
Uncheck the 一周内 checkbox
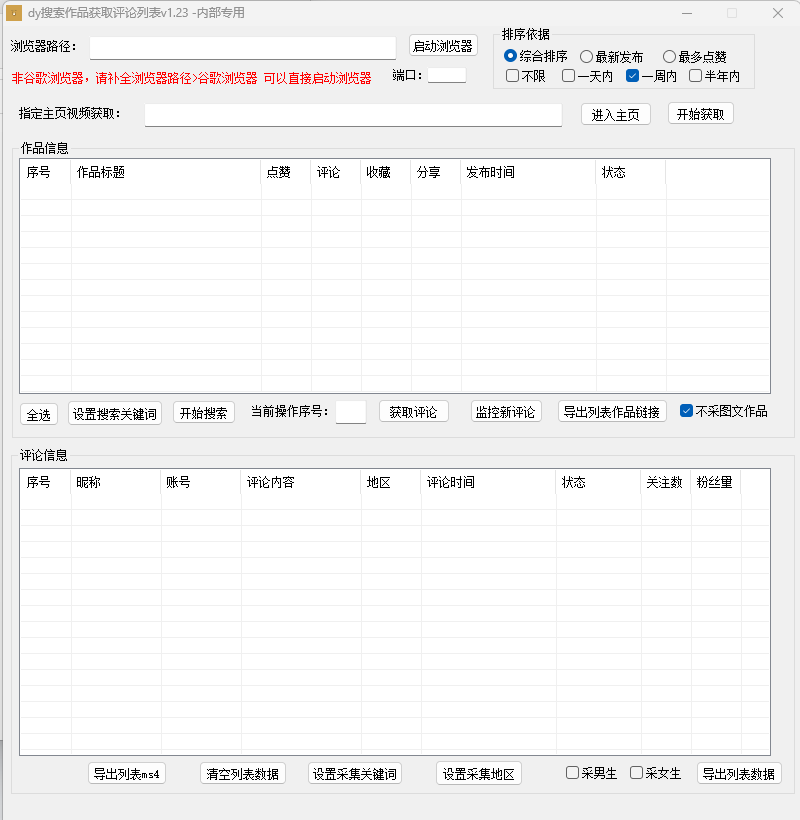tap(633, 76)
